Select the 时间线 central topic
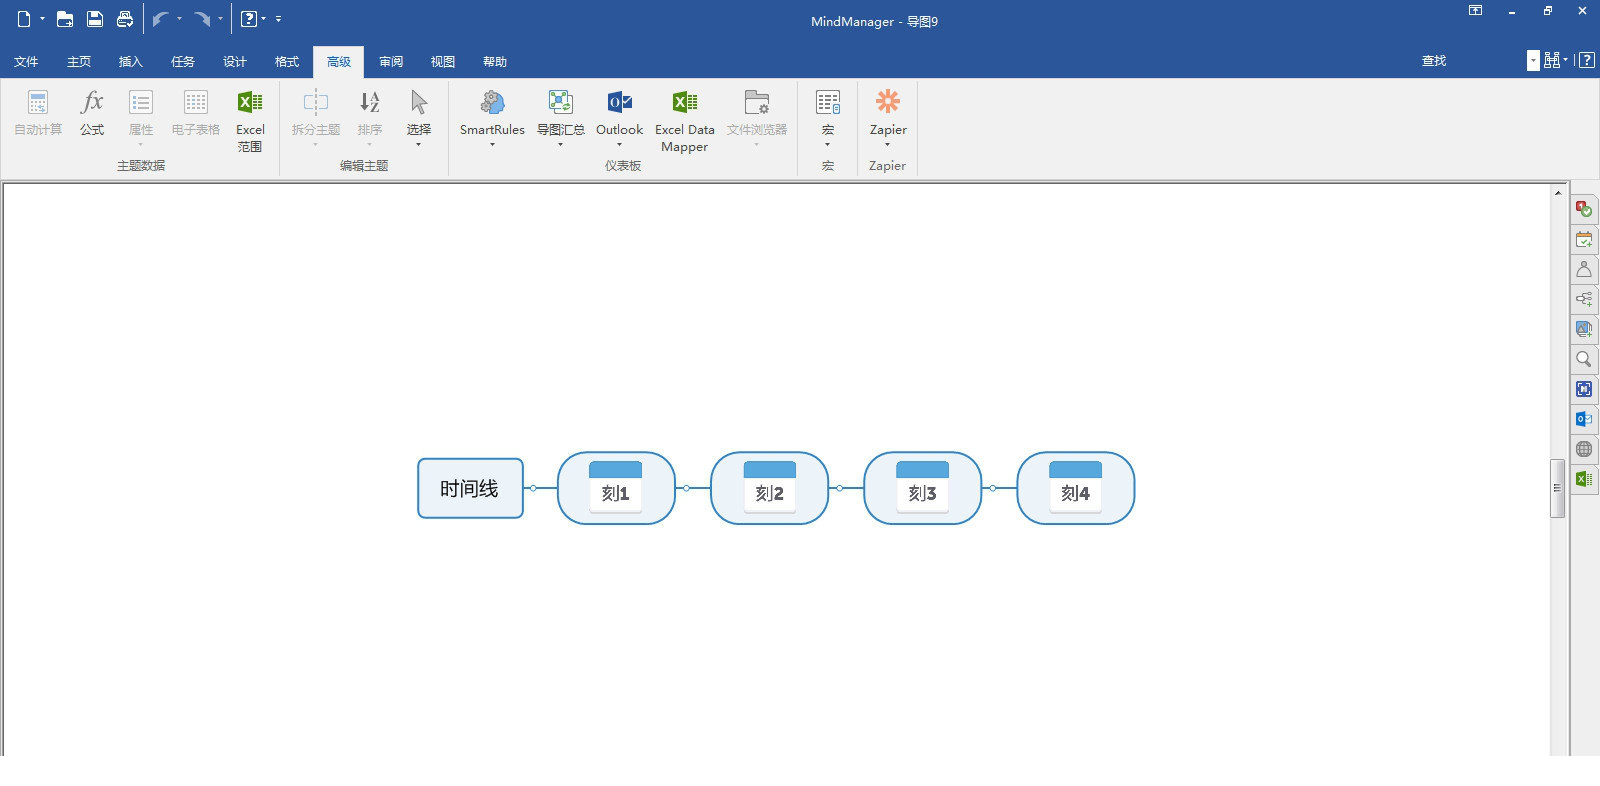 [470, 488]
